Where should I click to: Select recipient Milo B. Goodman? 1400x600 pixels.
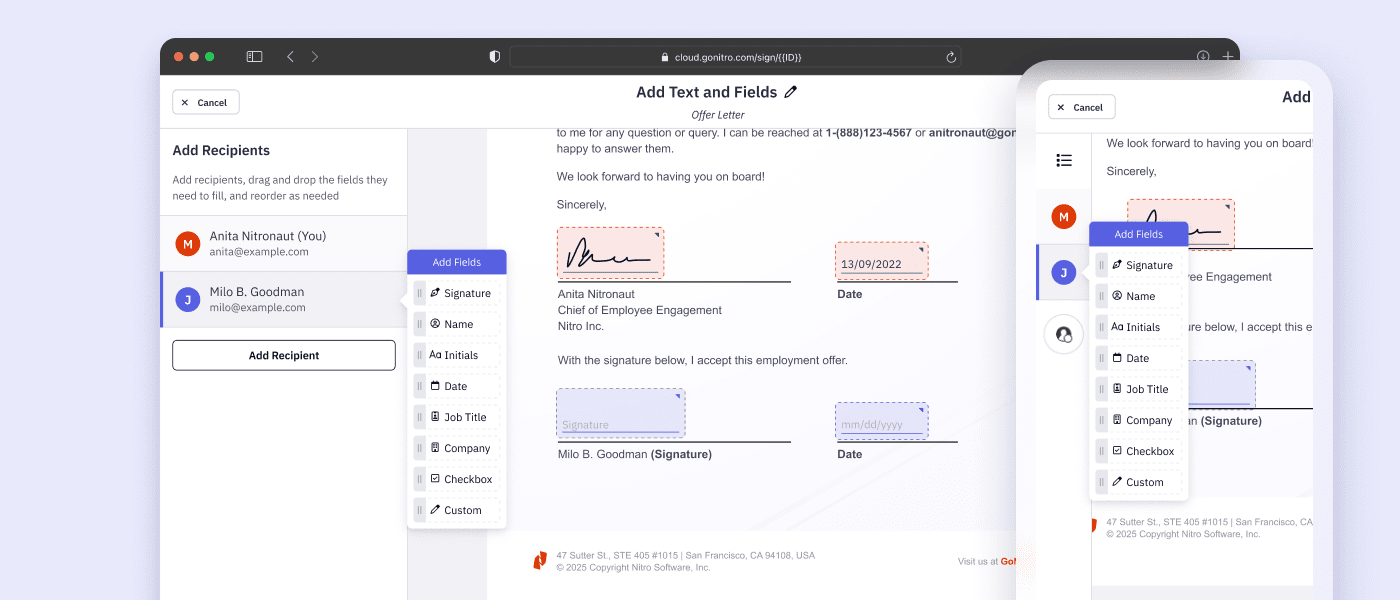pyautogui.click(x=283, y=299)
